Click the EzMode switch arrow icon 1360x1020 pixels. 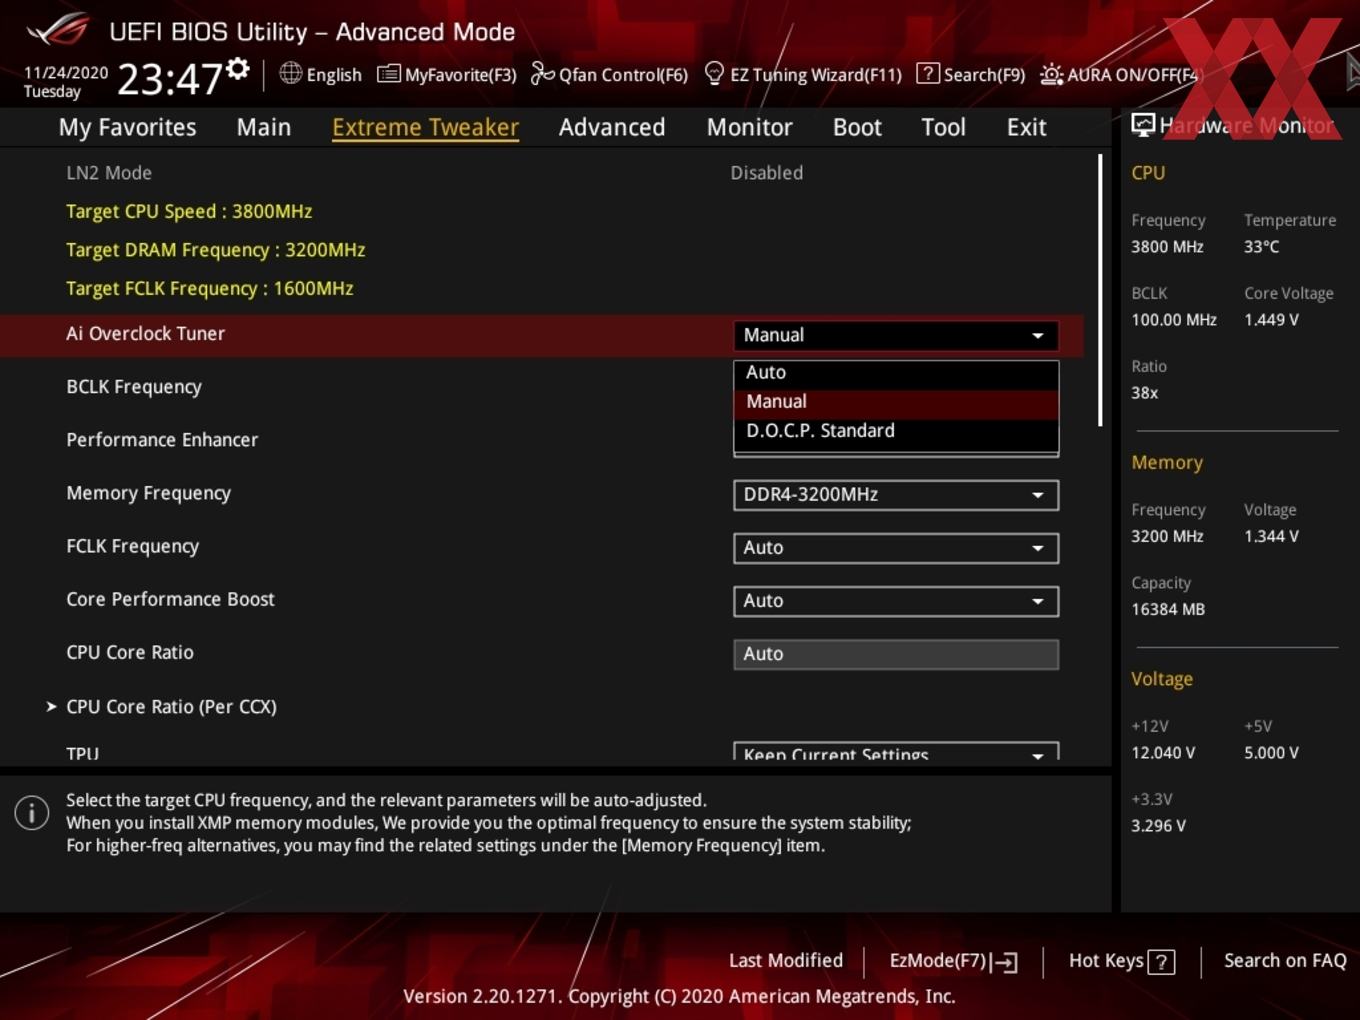tap(1005, 962)
